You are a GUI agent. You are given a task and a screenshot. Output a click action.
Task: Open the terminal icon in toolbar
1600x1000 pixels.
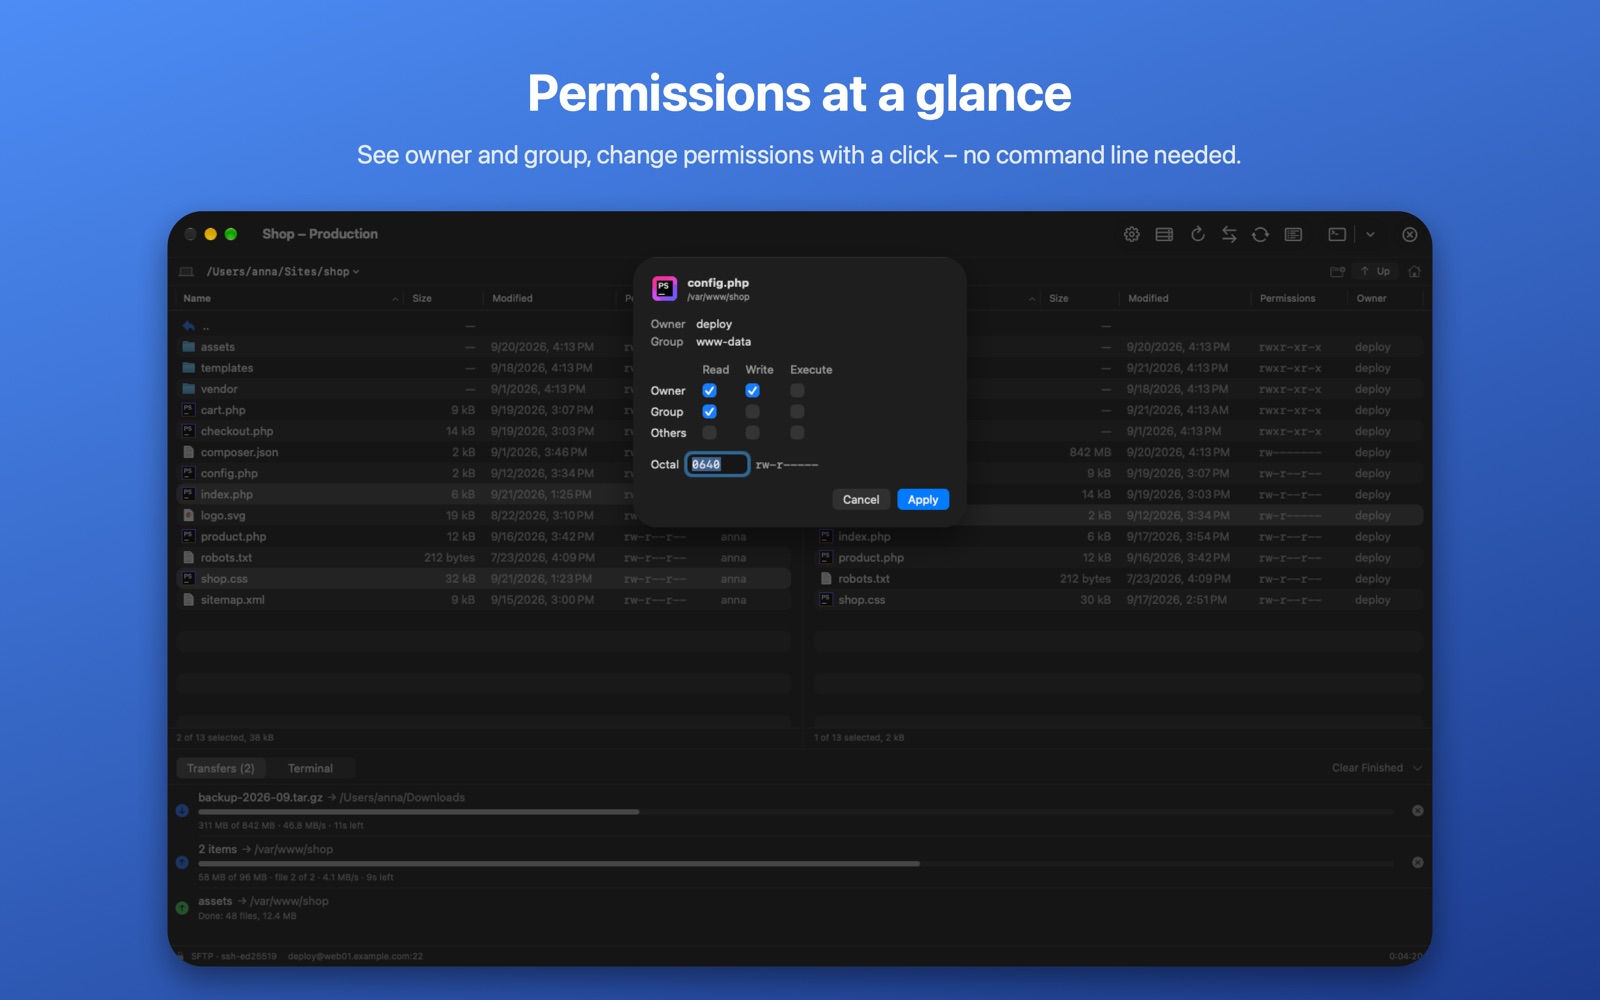click(1337, 234)
